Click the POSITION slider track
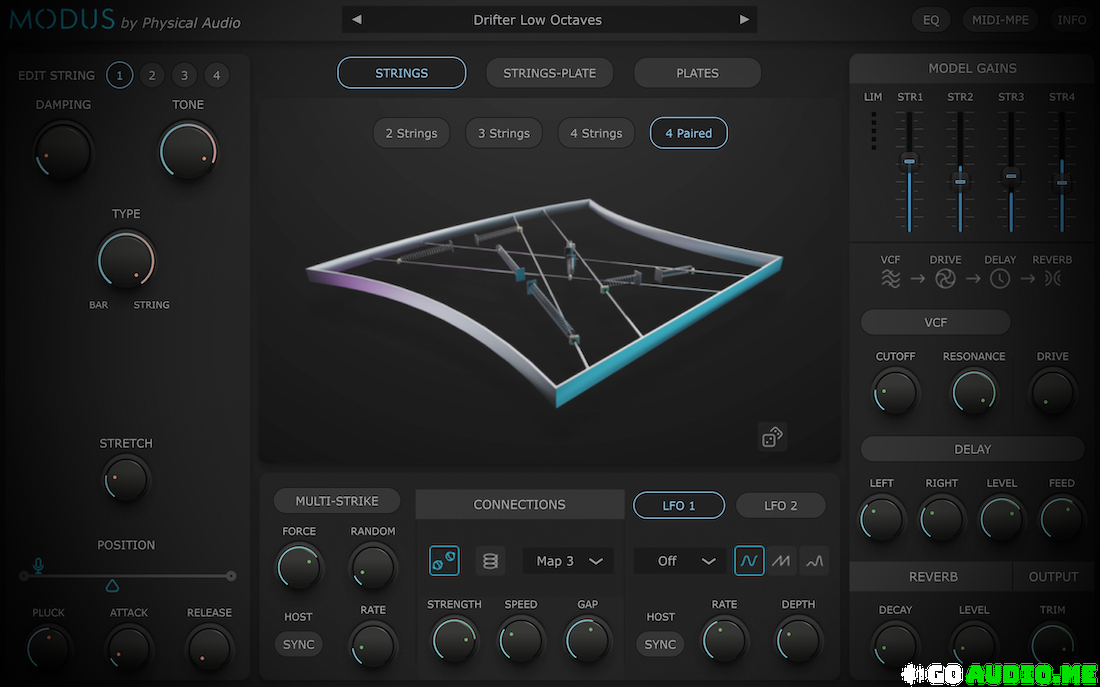1100x687 pixels. [x=127, y=576]
